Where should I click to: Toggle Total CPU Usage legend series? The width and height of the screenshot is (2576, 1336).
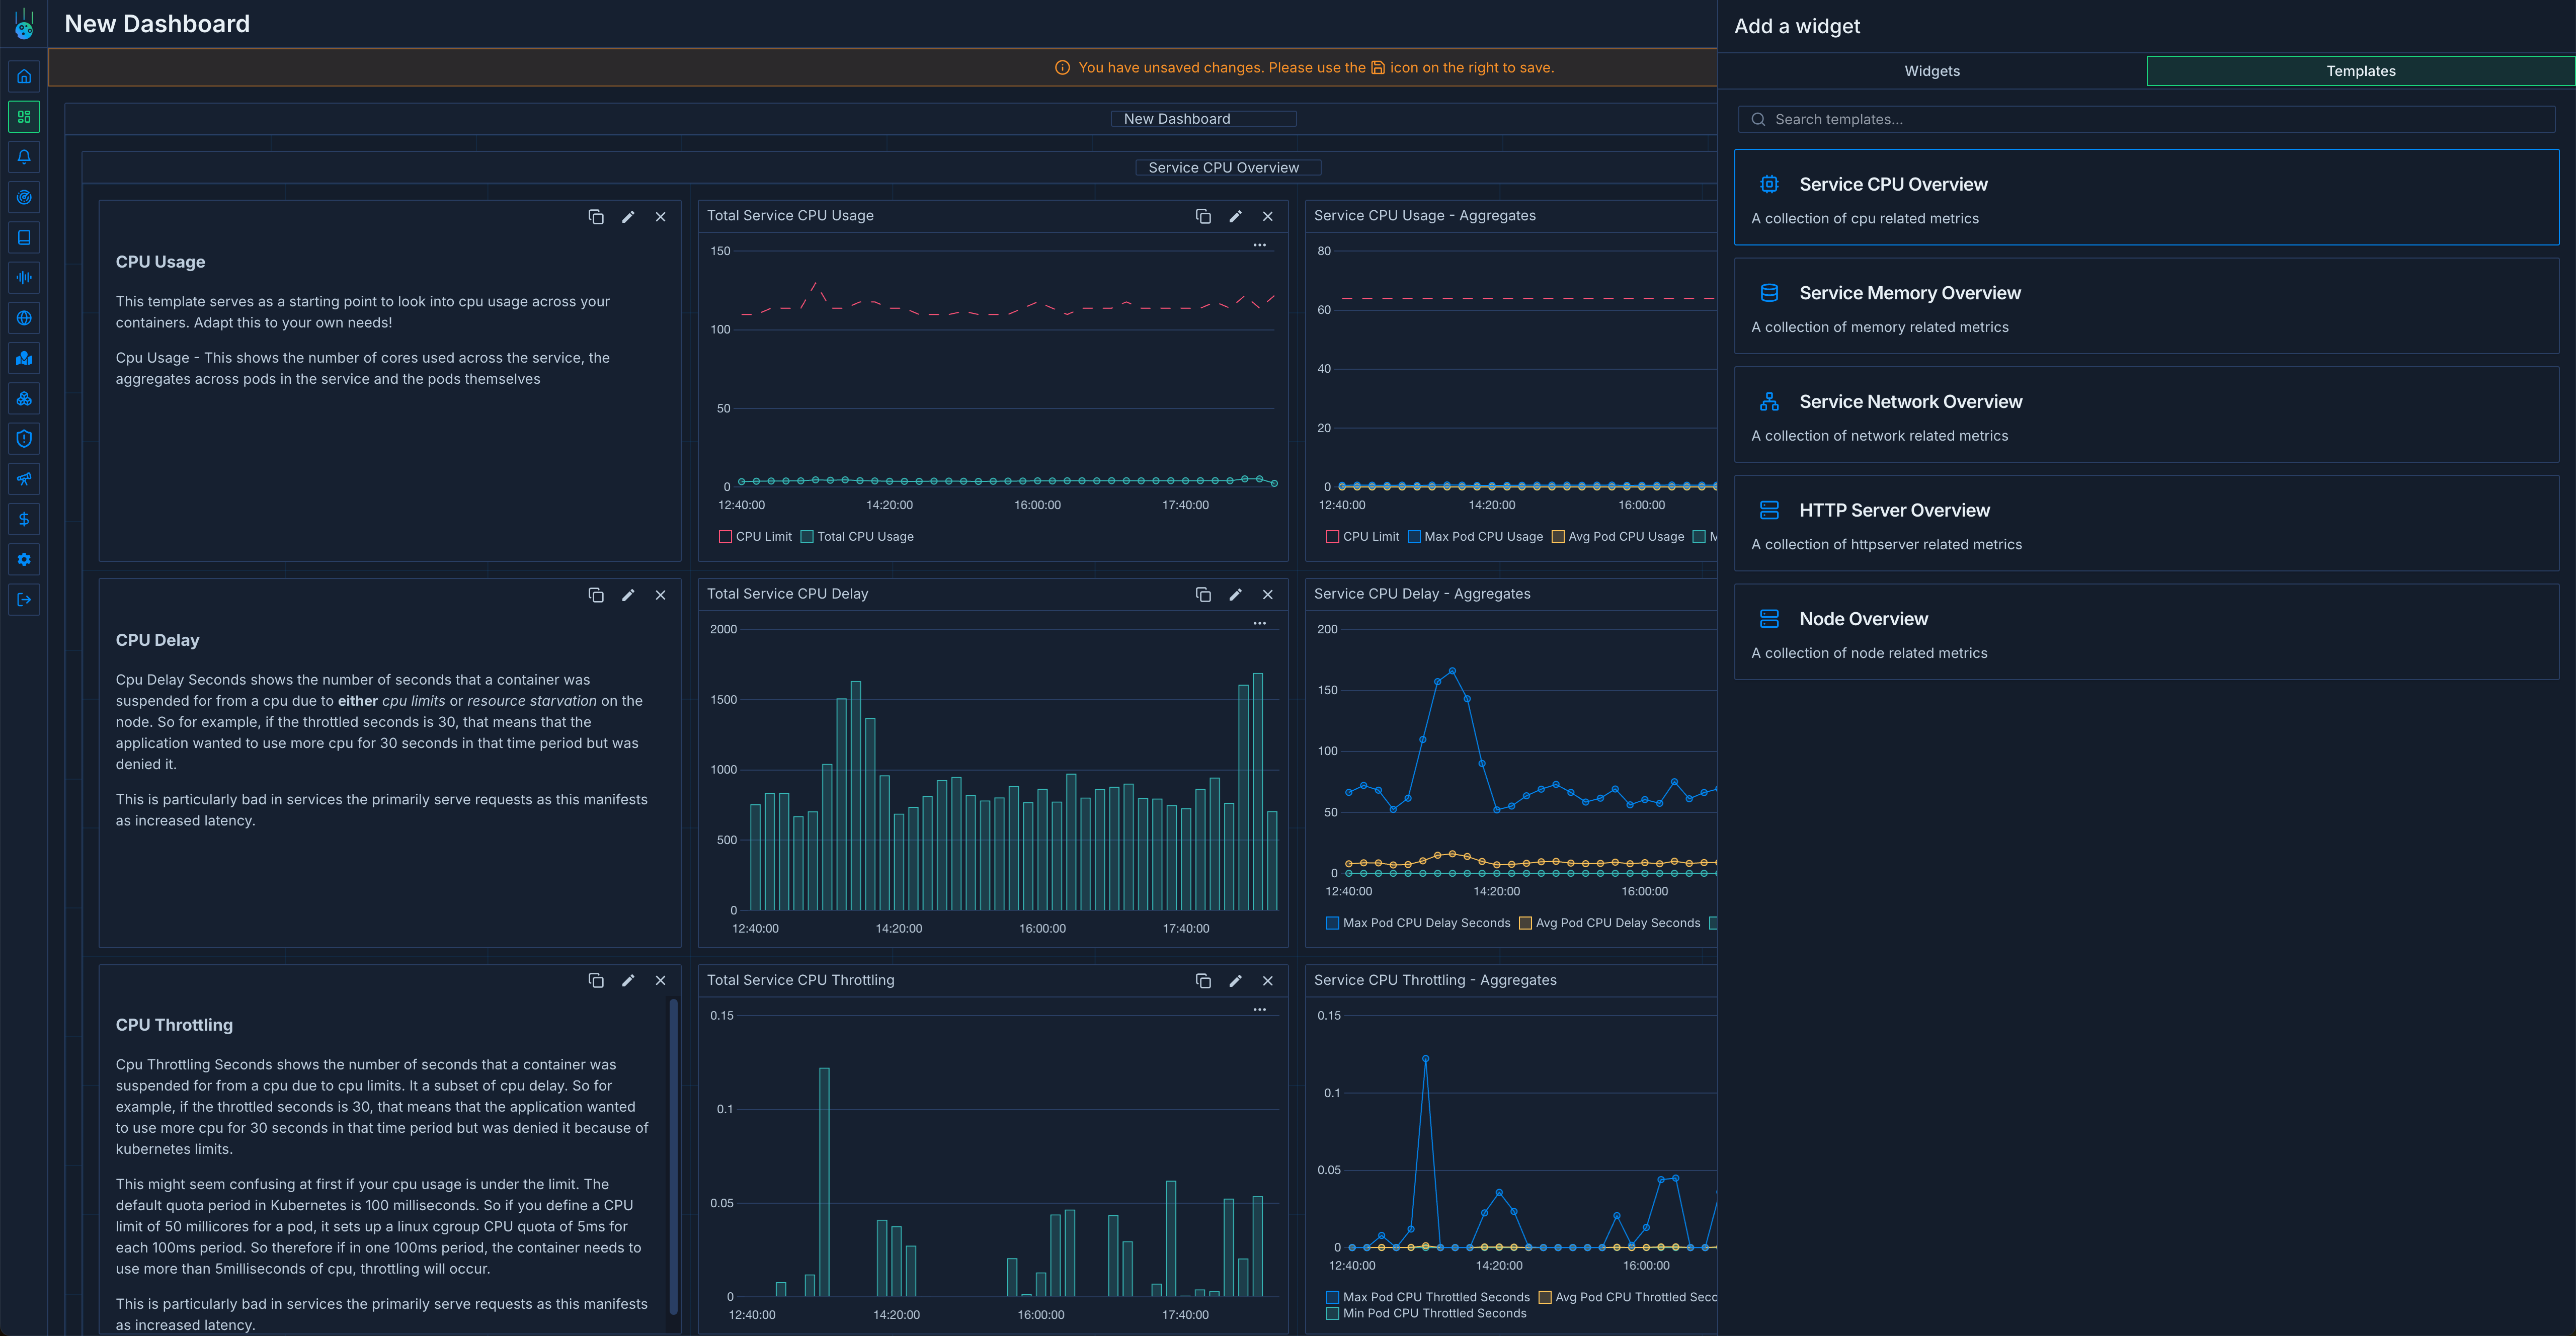click(857, 537)
